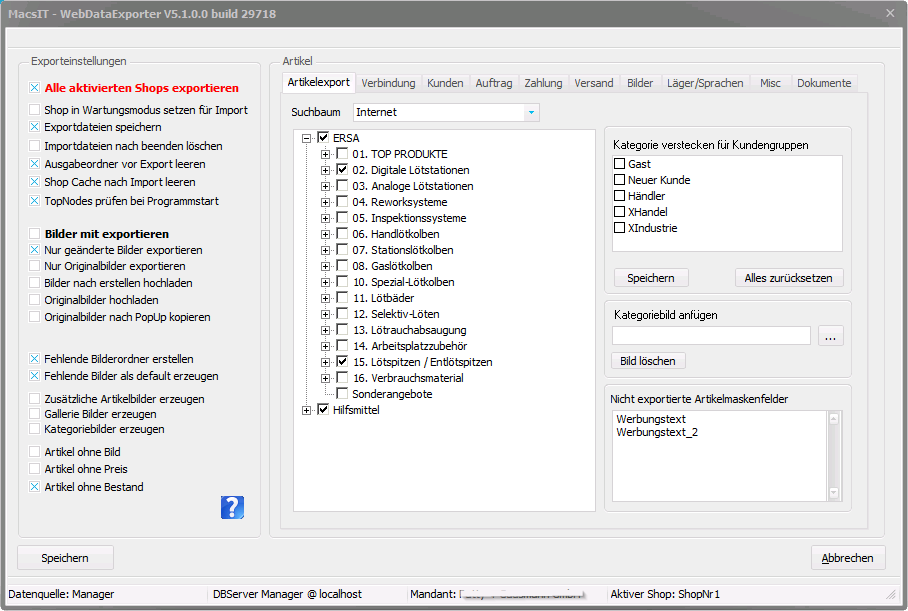The height and width of the screenshot is (611, 908).
Task: Close the WebDataExporter window
Action: coord(890,13)
